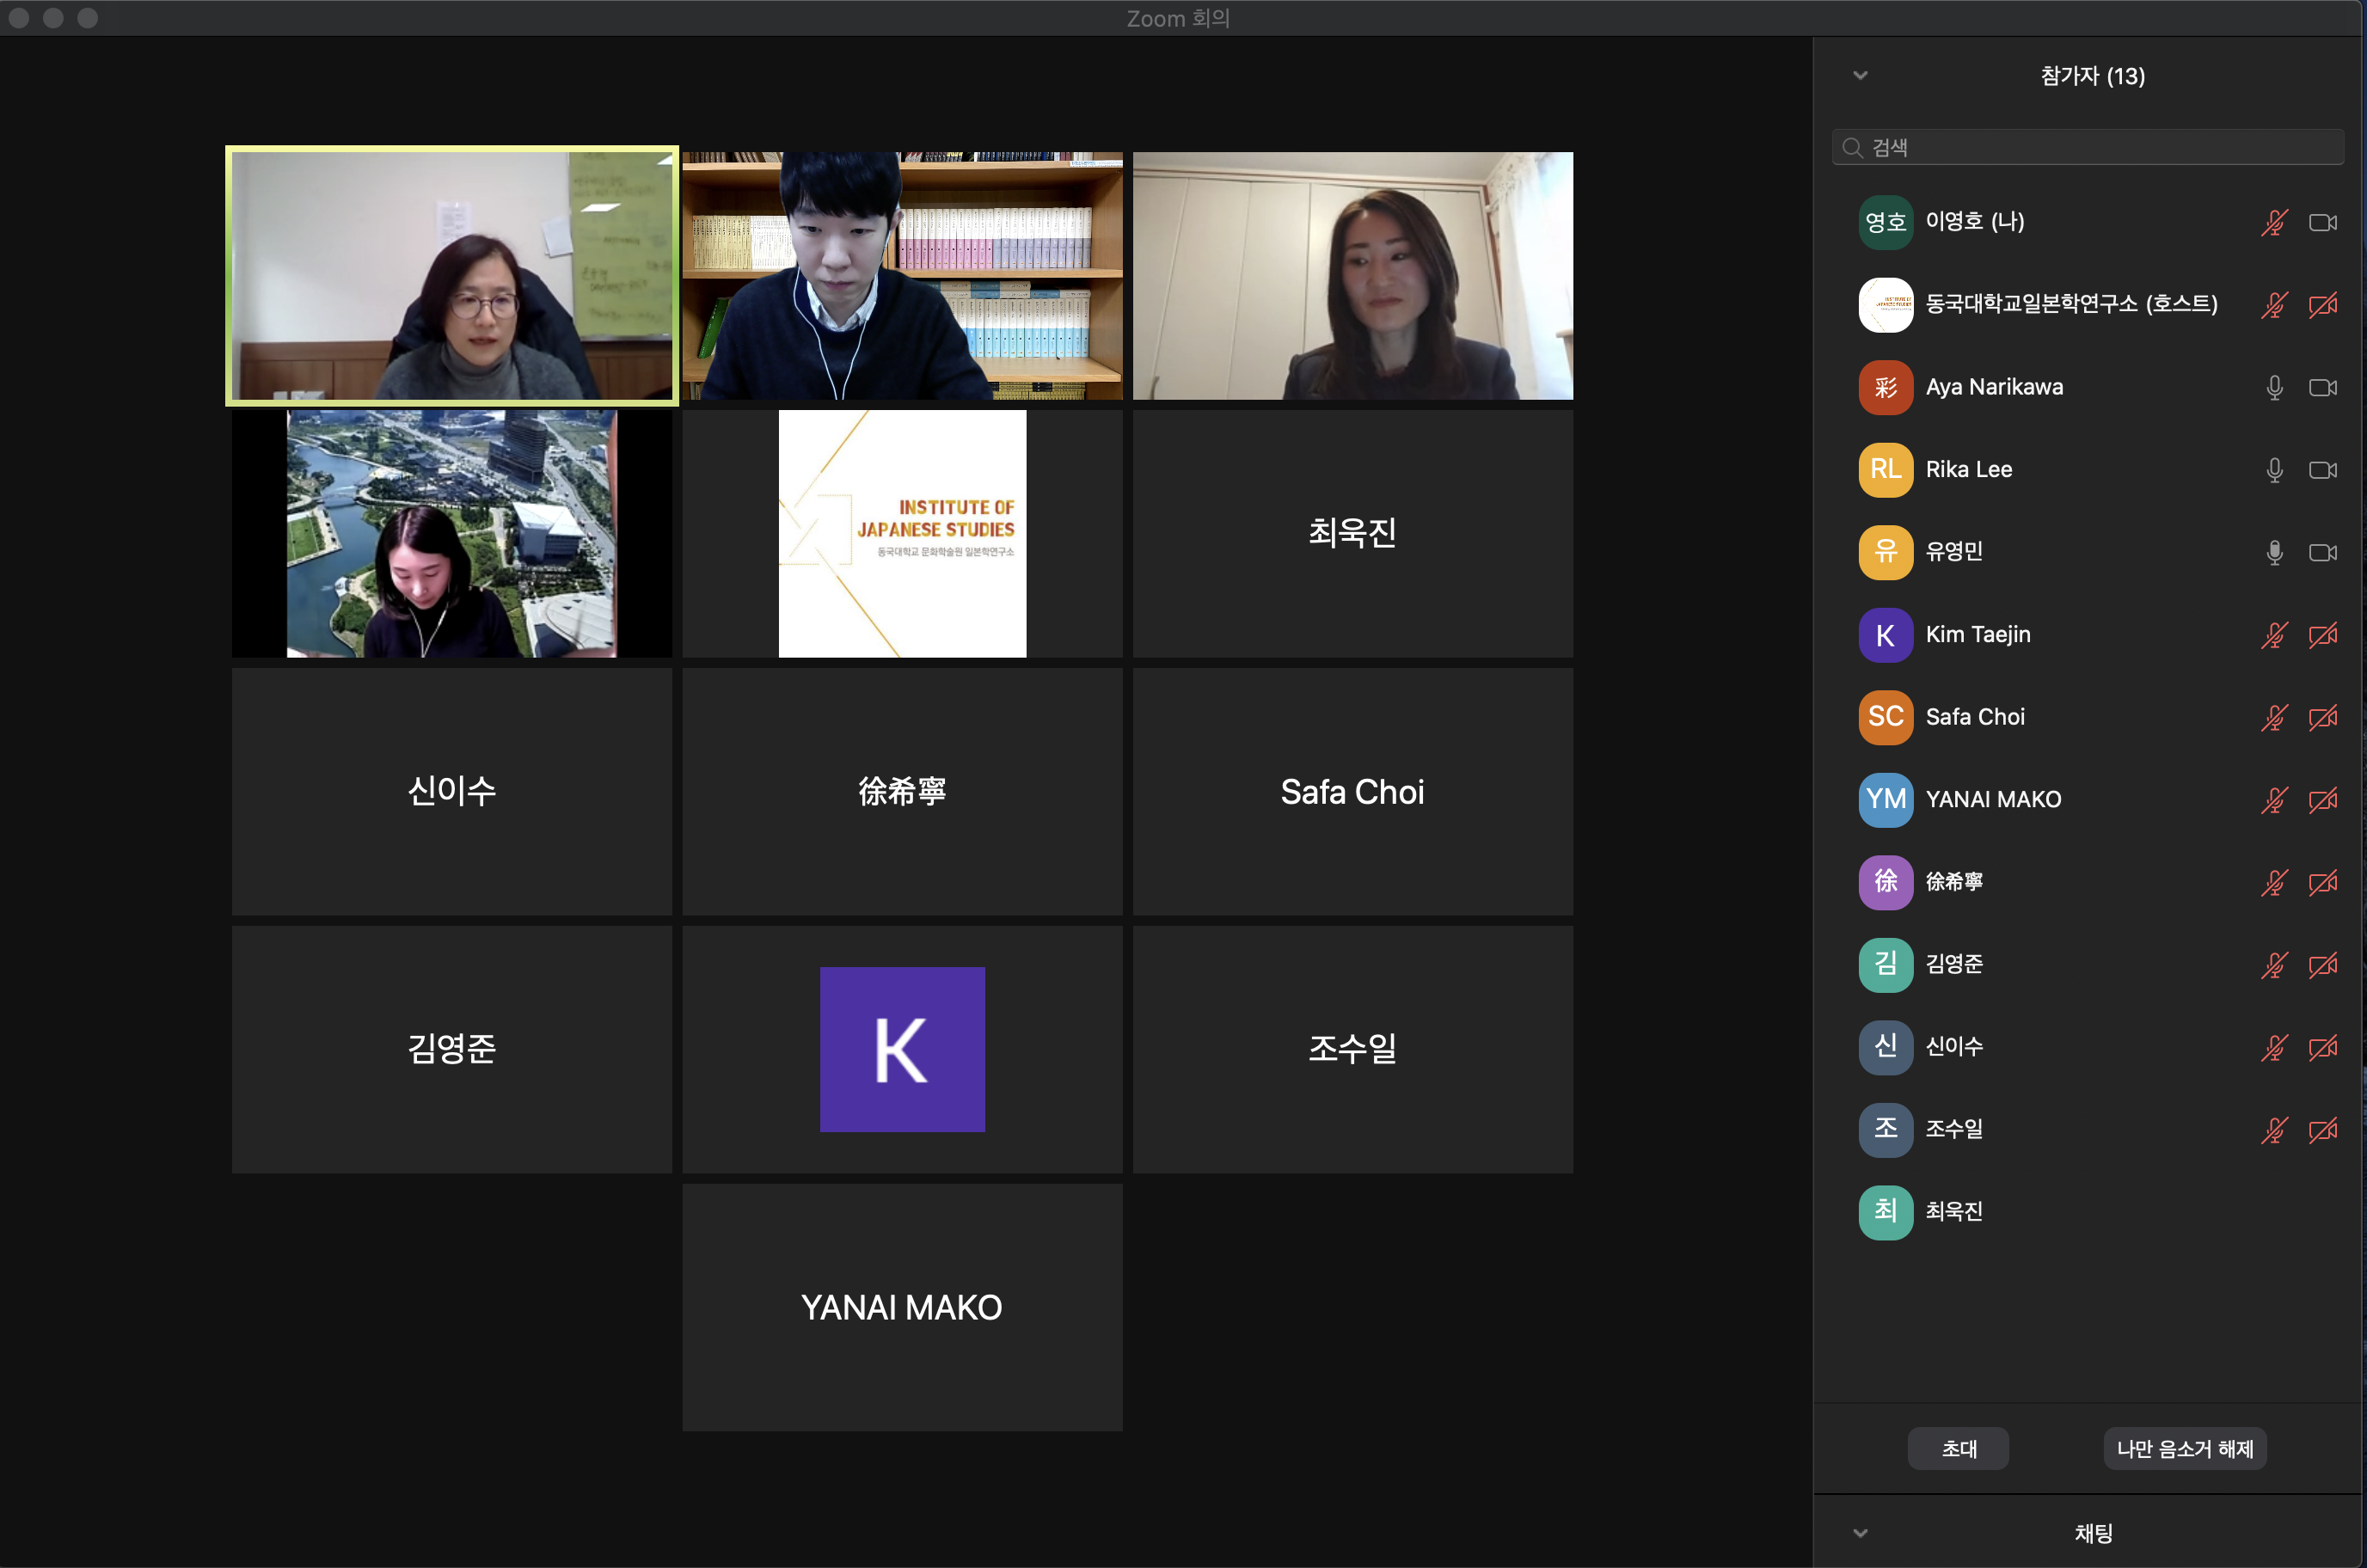
Task: Click the 채팅 panel title
Action: pos(2093,1533)
